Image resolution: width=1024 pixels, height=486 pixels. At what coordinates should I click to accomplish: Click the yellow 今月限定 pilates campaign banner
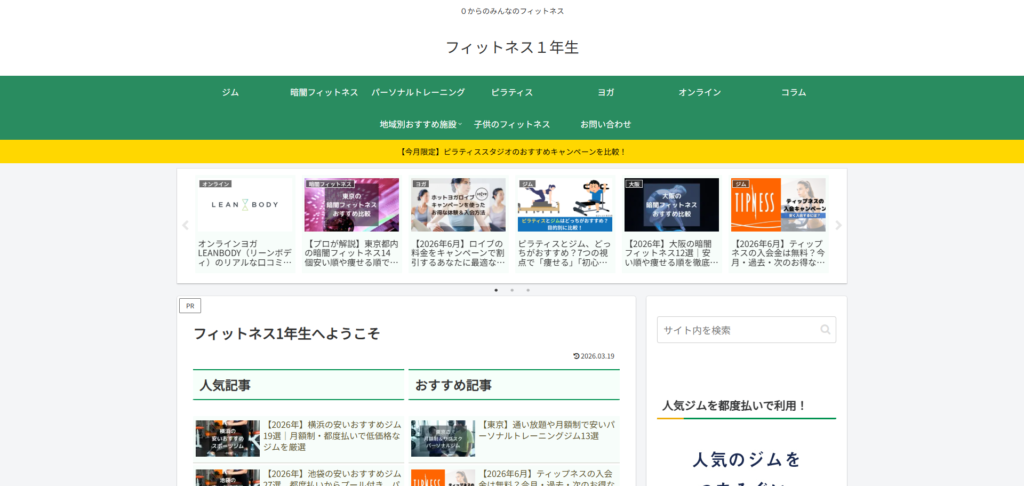(512, 152)
